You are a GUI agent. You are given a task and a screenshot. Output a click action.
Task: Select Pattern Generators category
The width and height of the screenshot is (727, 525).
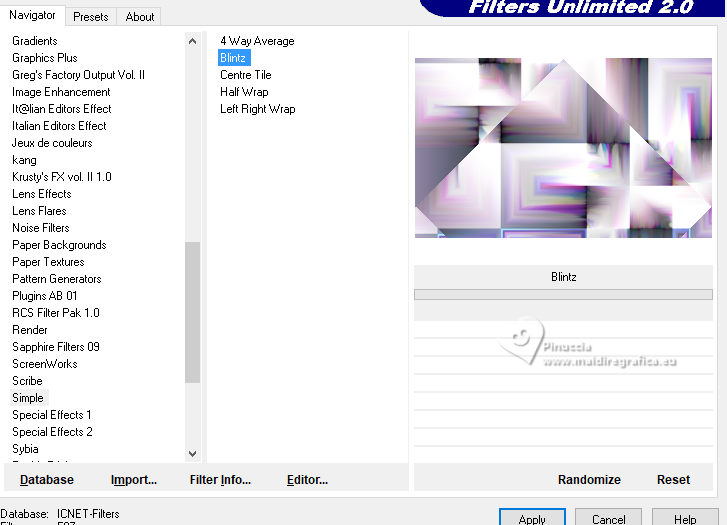[x=57, y=279]
